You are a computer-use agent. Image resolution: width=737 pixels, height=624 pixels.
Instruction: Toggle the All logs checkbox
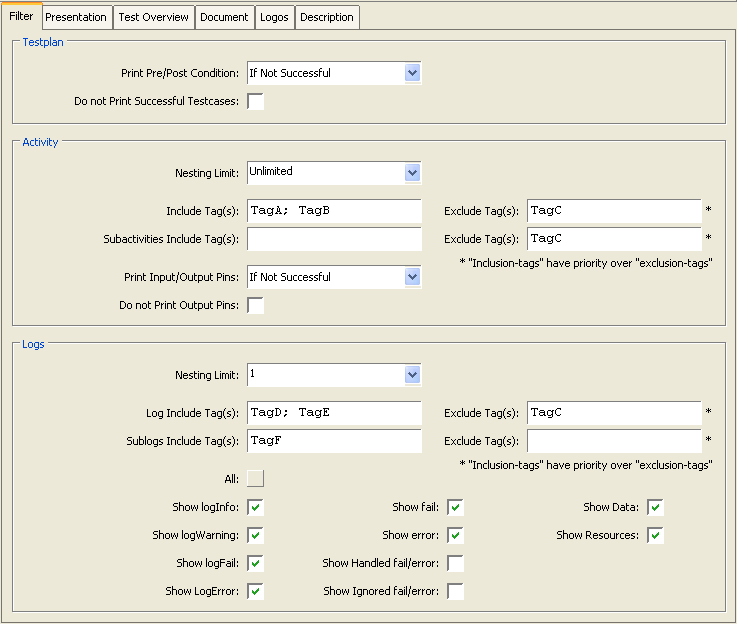pos(256,479)
